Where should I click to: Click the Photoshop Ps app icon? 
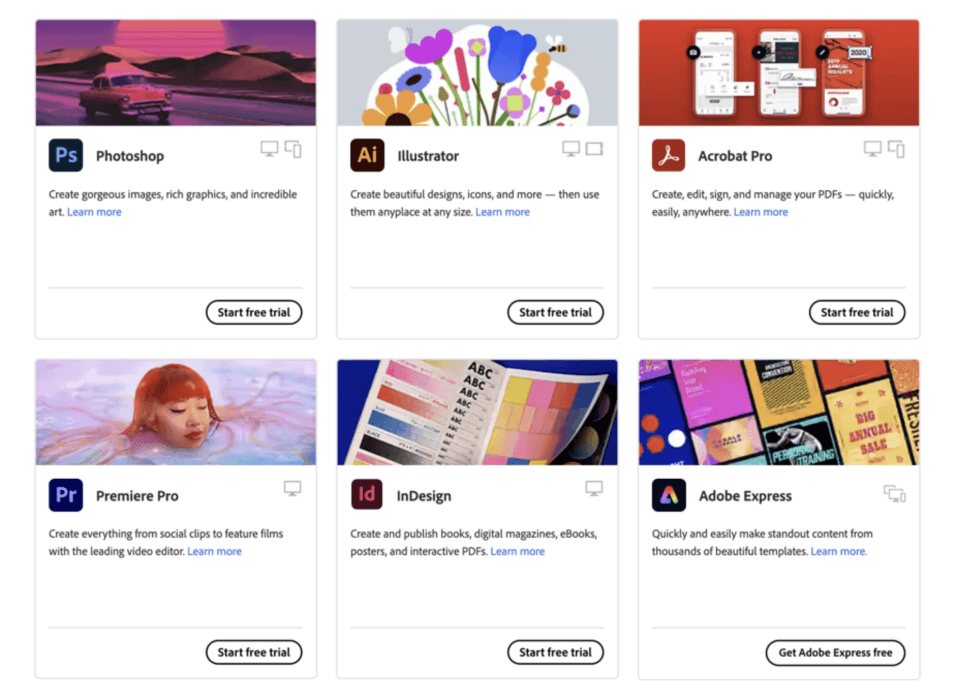(66, 156)
